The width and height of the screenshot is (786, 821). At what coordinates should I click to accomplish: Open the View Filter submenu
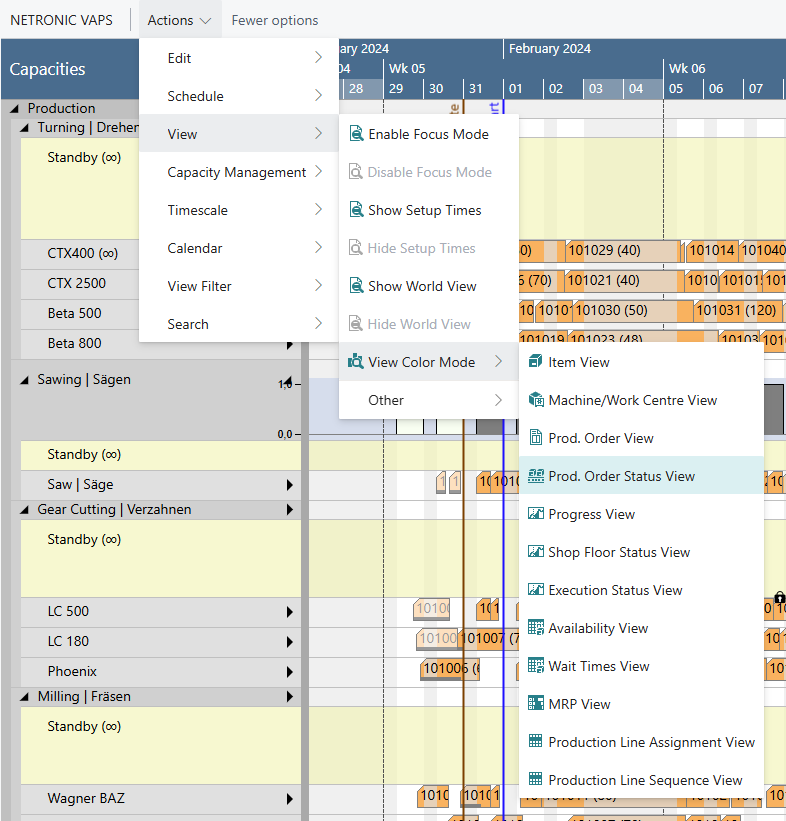click(239, 286)
